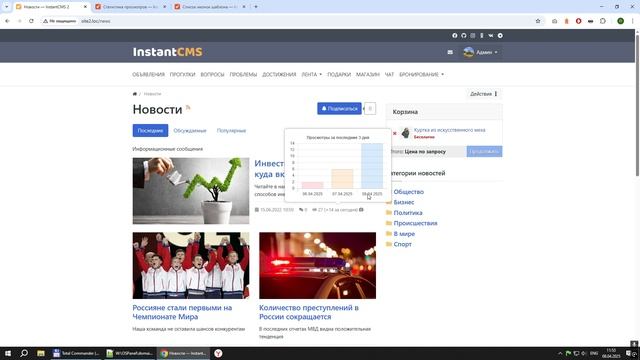Open the browser extensions puzzle icon
Image resolution: width=640 pixels, height=360 pixels.
point(603,21)
